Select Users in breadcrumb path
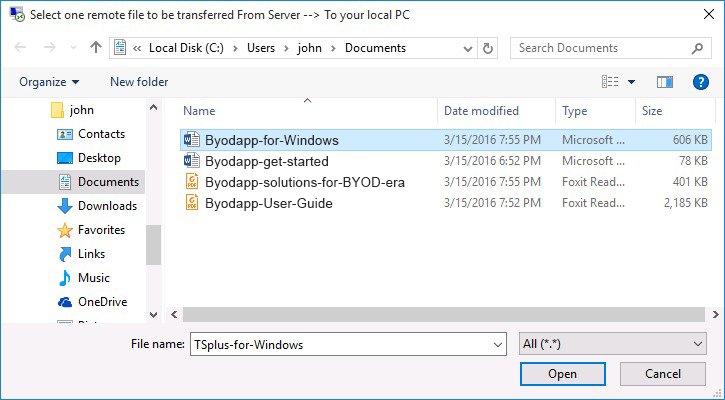725x400 pixels. 261,48
